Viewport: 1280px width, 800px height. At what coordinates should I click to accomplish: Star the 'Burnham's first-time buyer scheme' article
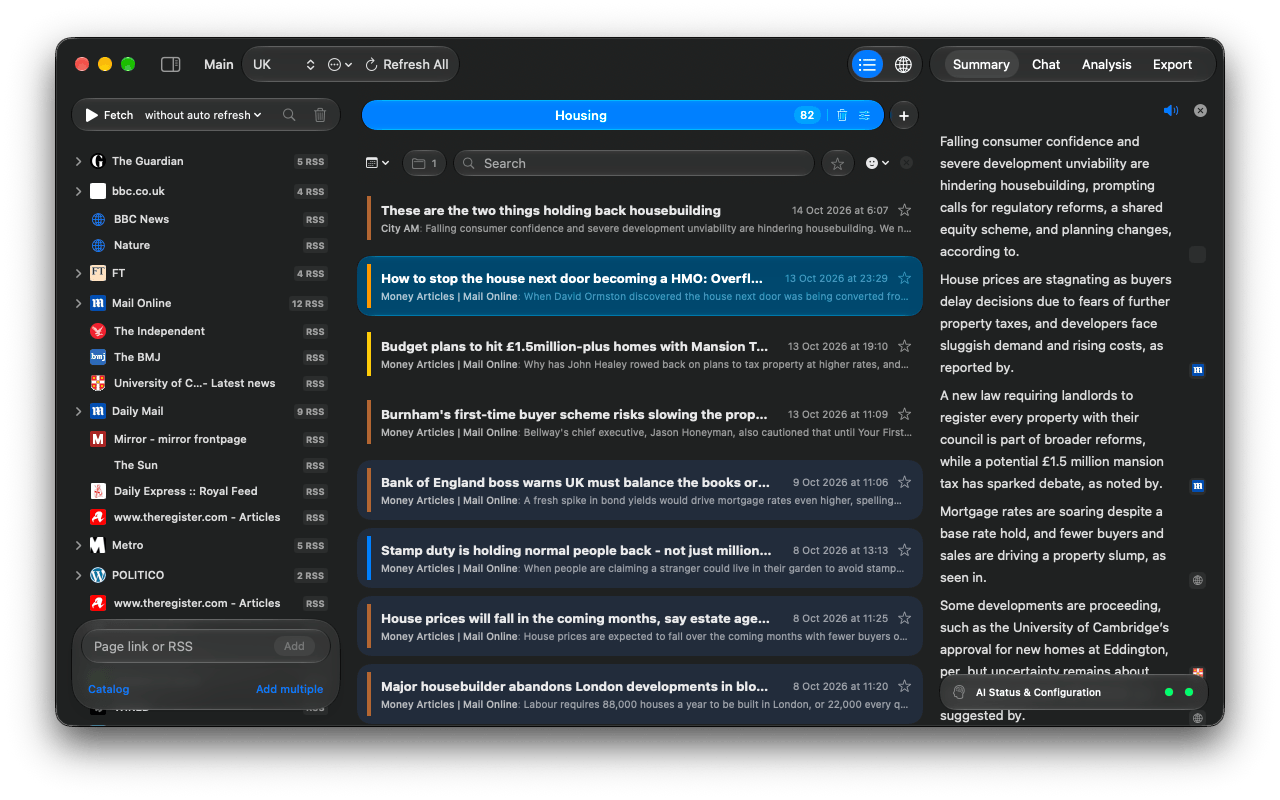pos(904,414)
